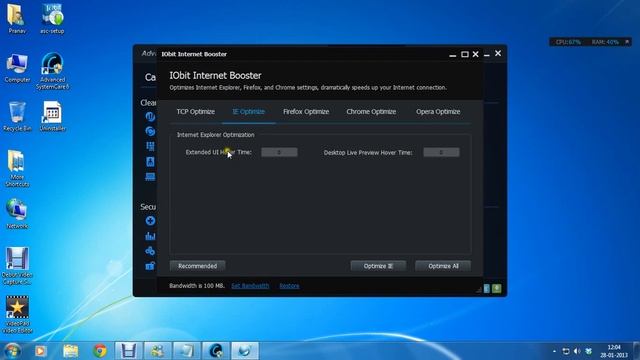Screen dimensions: 640x360
Task: Click the Optimize IE button
Action: point(378,266)
